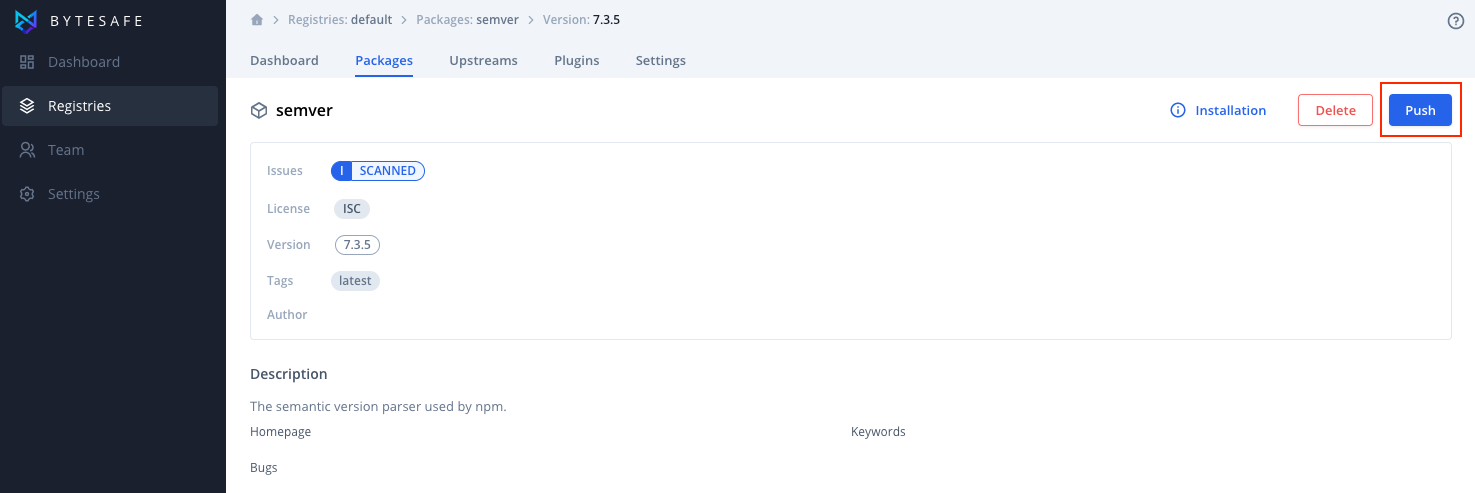Image resolution: width=1475 pixels, height=493 pixels.
Task: Click the Tags label
Action: 280,281
